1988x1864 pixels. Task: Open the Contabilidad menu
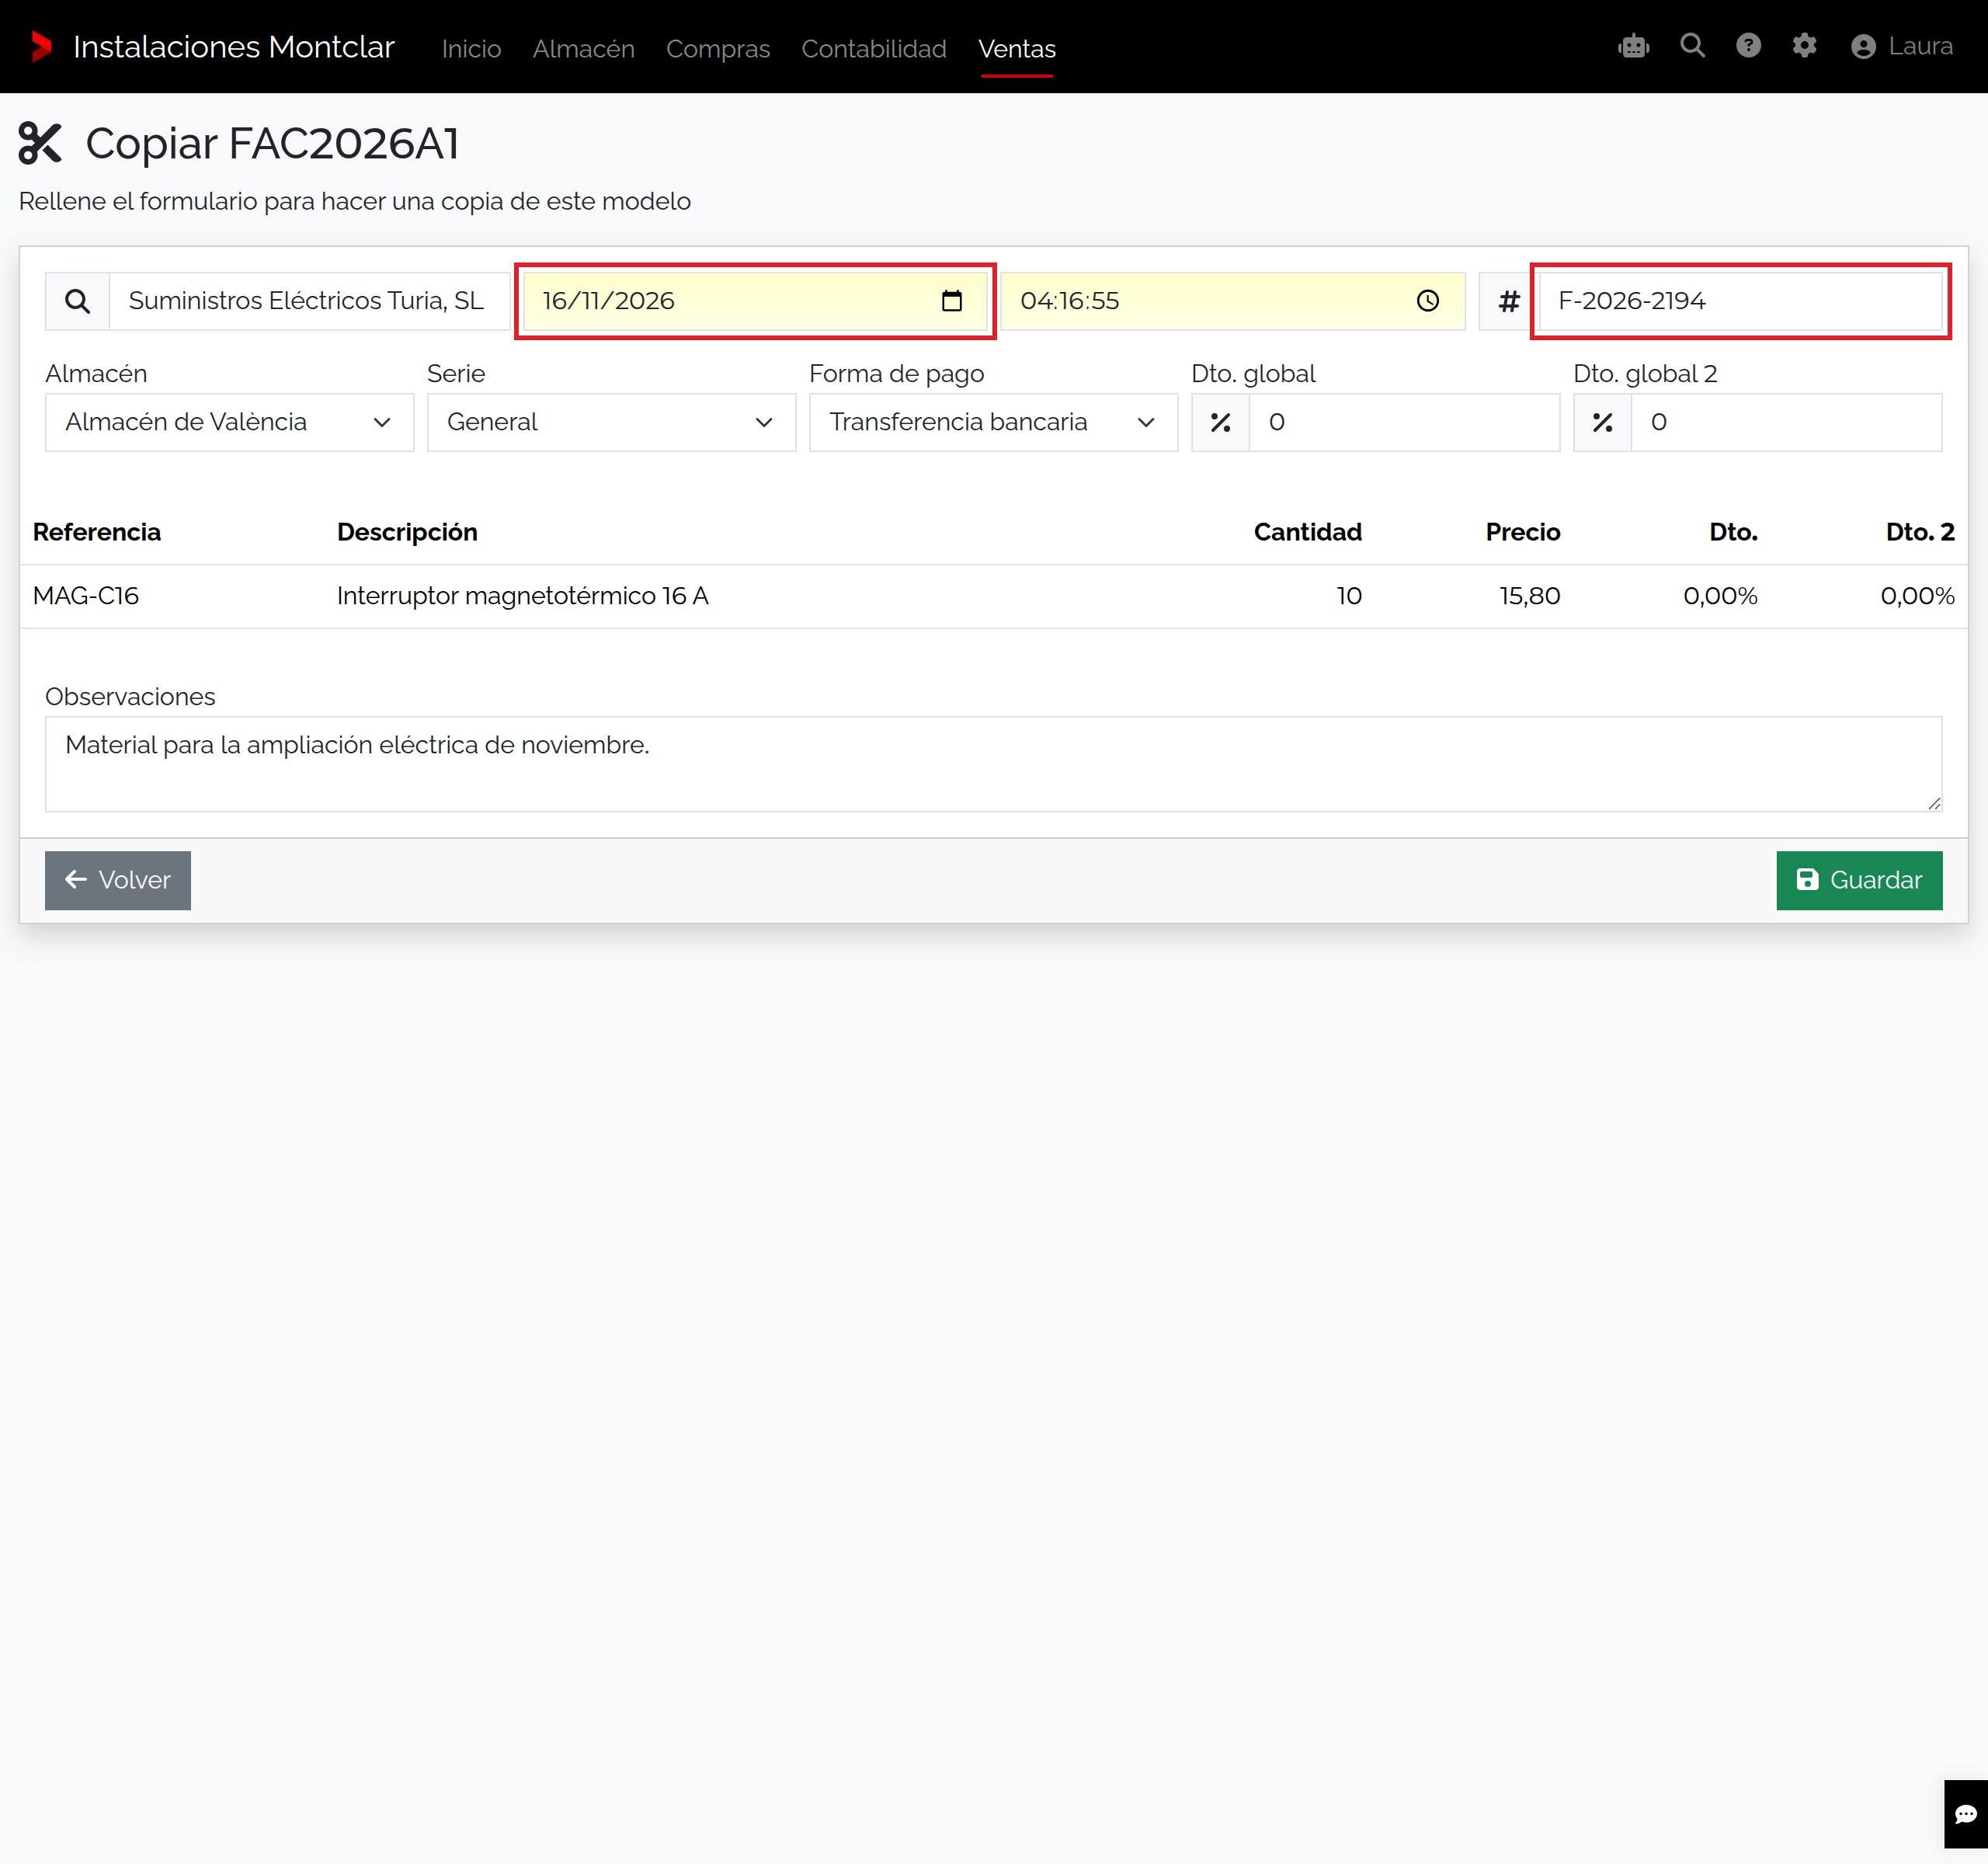click(874, 48)
